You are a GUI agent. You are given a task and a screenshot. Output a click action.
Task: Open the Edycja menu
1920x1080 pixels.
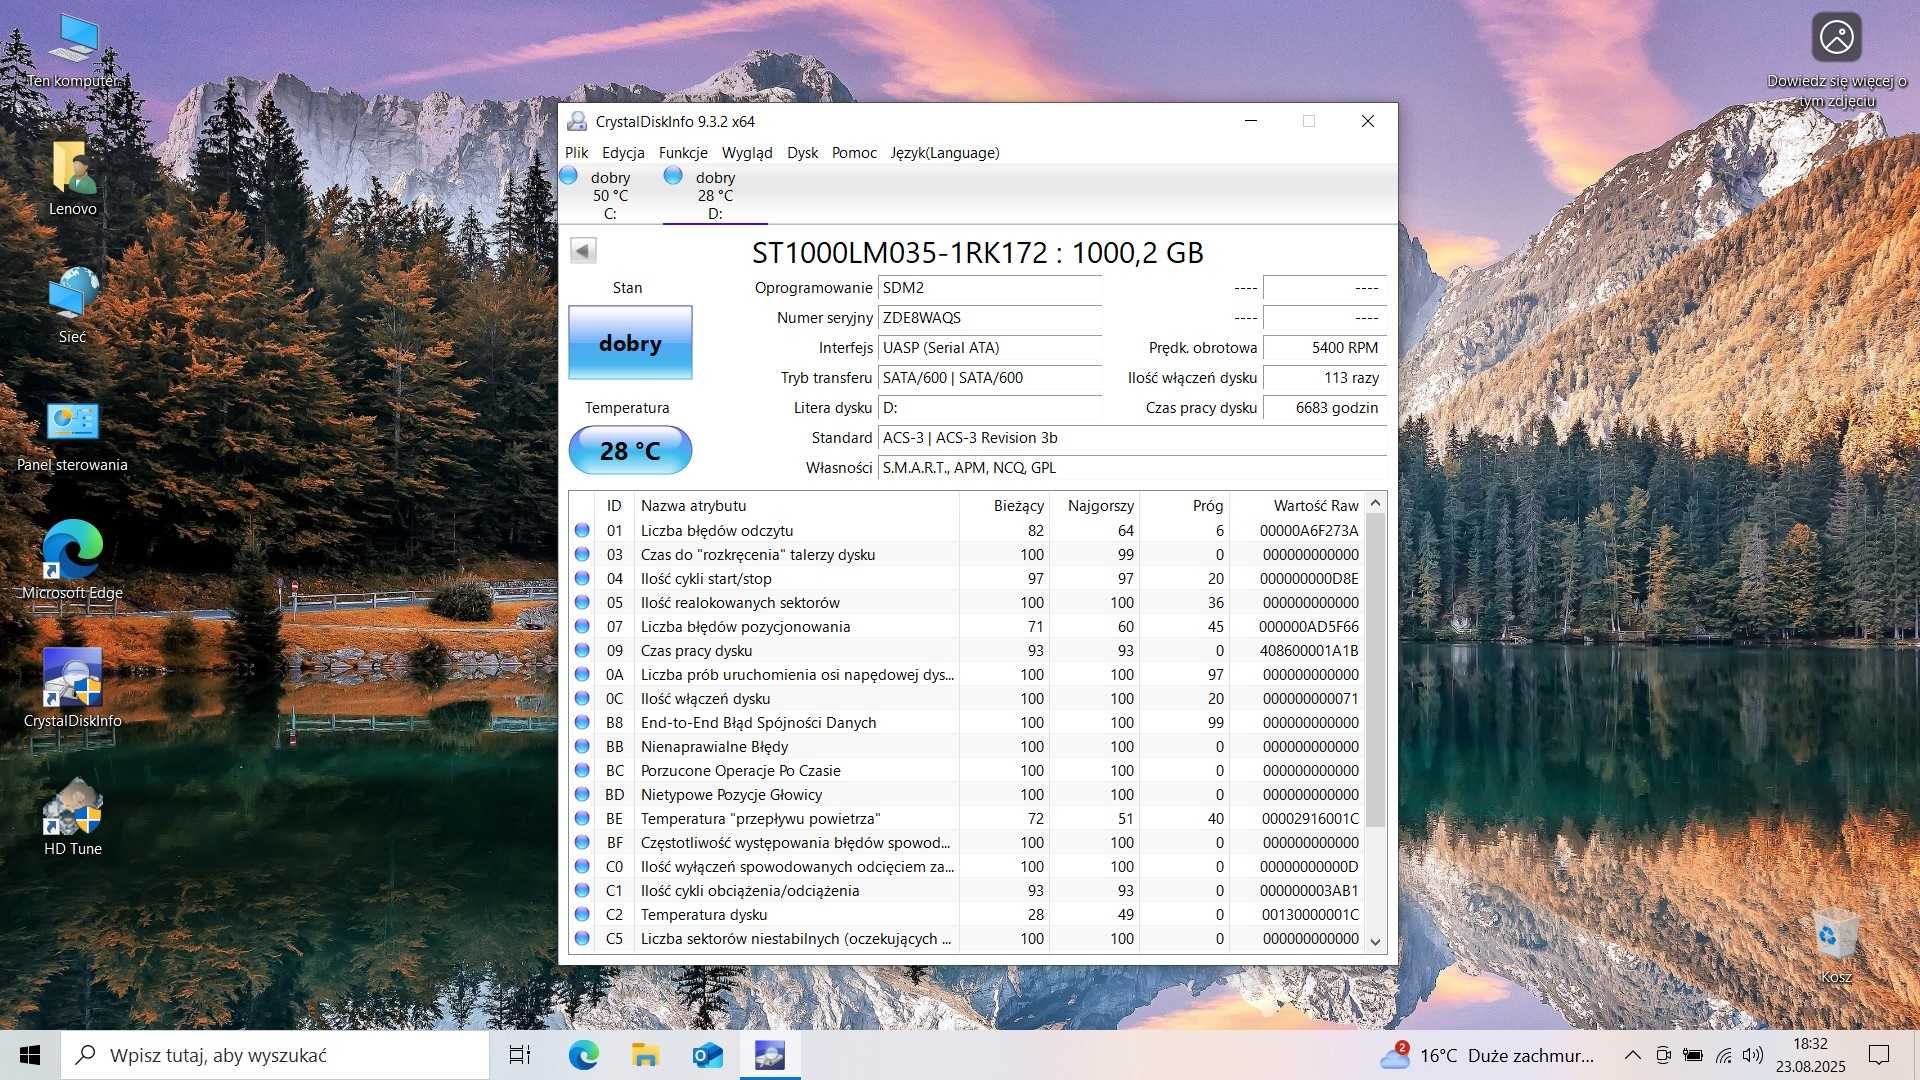[x=623, y=152]
